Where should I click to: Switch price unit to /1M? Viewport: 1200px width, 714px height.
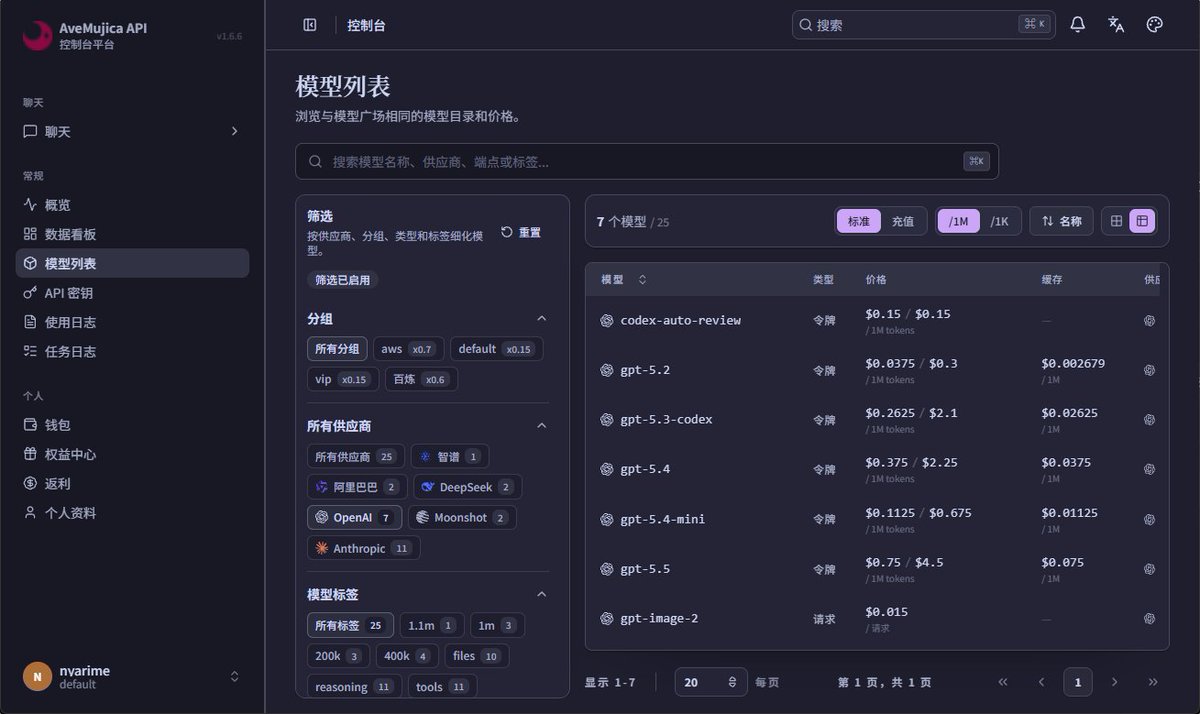(x=959, y=221)
